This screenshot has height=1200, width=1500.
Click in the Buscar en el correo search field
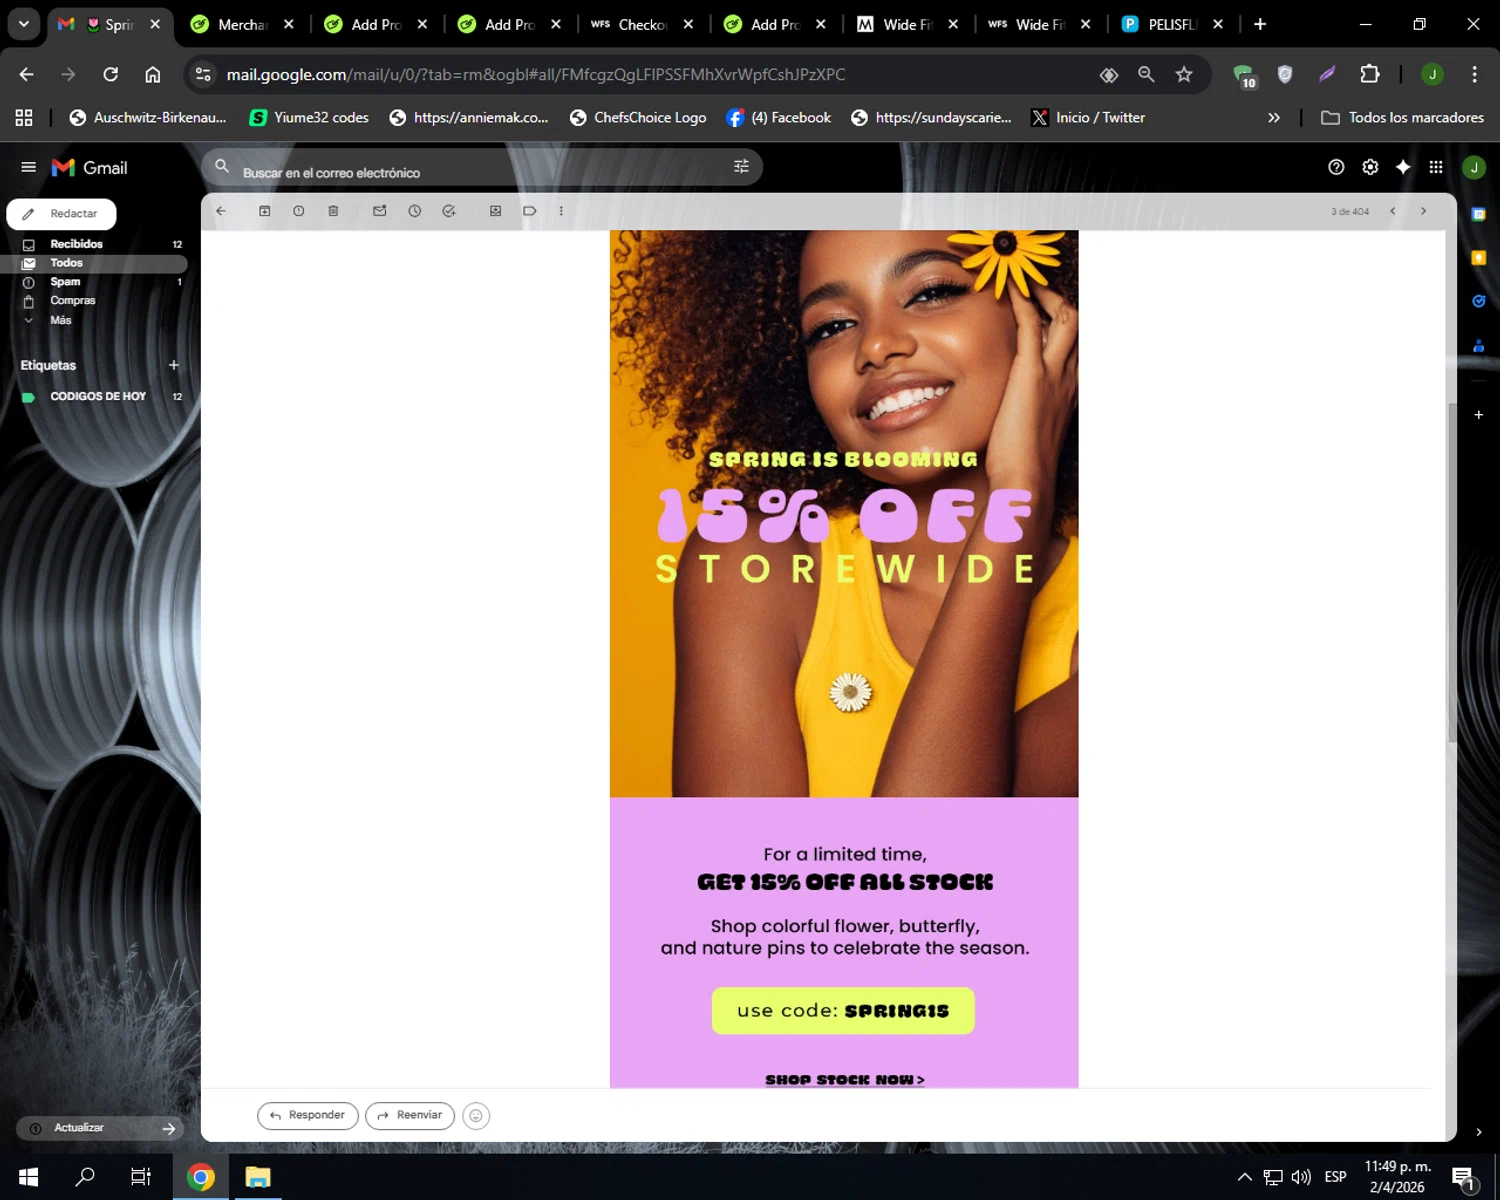[x=480, y=167]
